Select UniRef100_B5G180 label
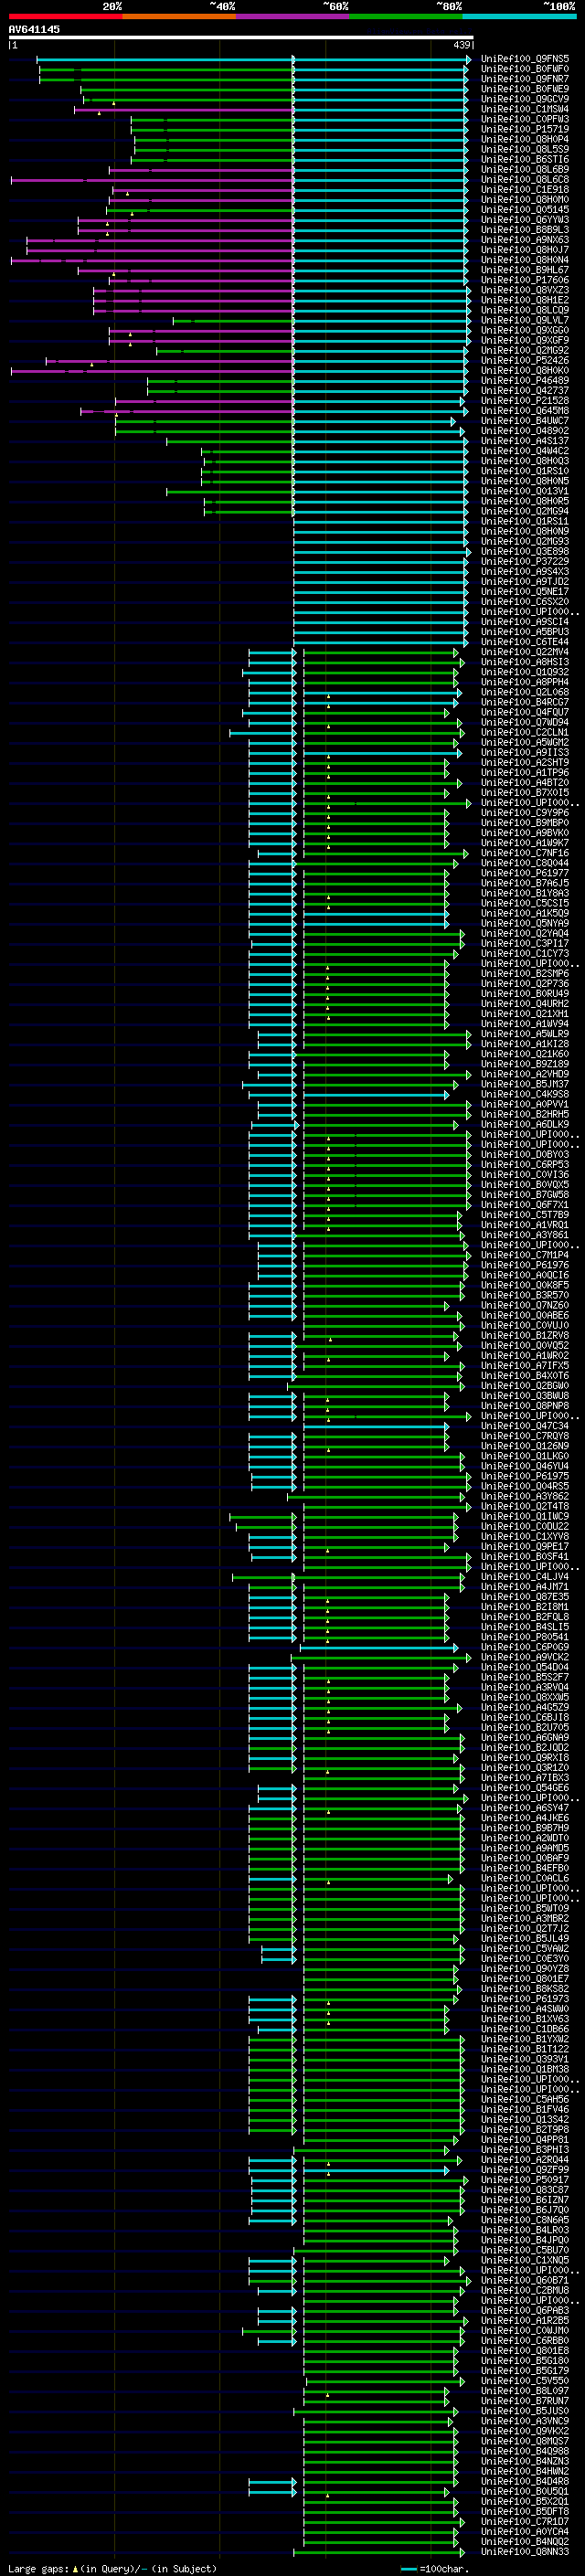This screenshot has width=585, height=2576. (524, 2360)
